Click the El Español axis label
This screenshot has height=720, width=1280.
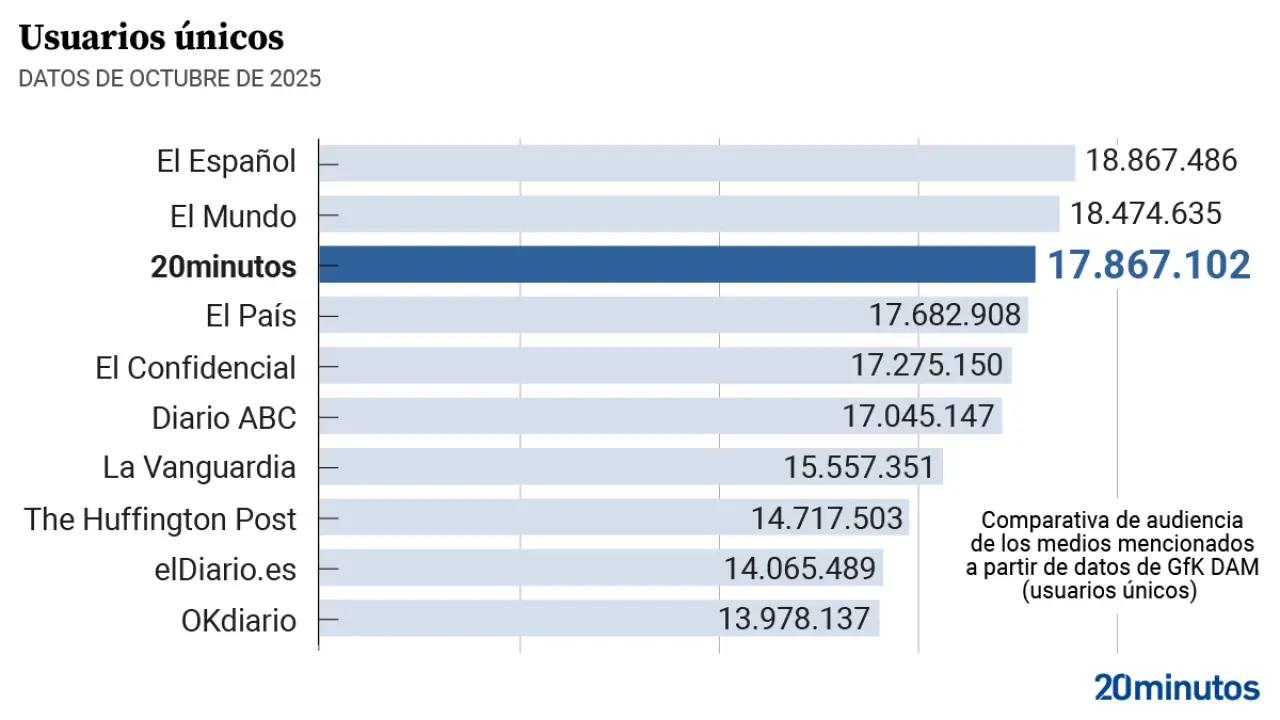click(226, 162)
